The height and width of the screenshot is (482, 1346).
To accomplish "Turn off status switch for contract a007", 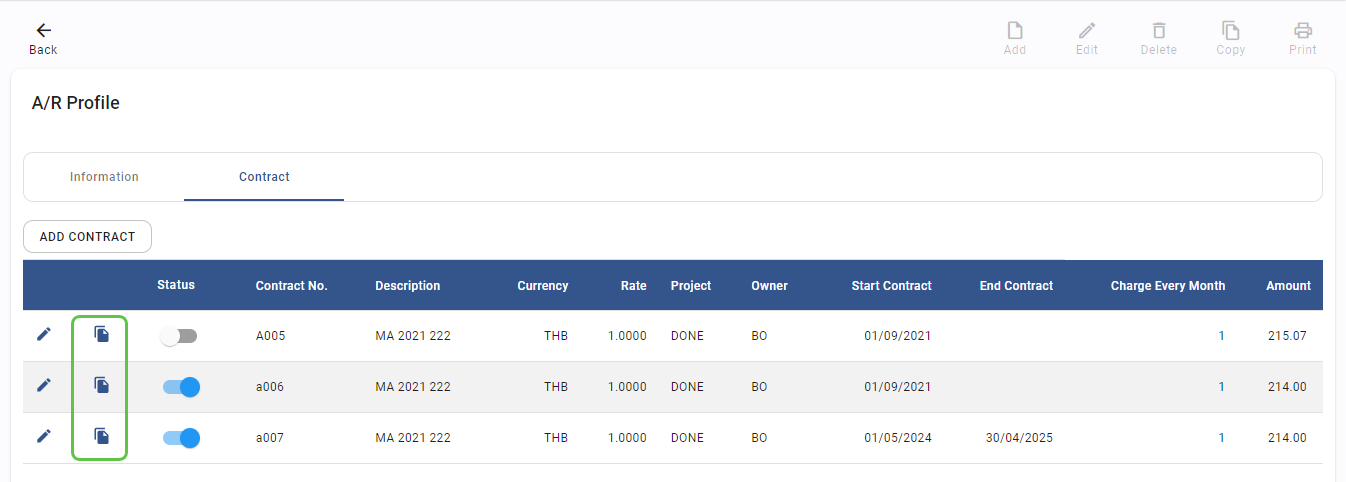I will [181, 438].
